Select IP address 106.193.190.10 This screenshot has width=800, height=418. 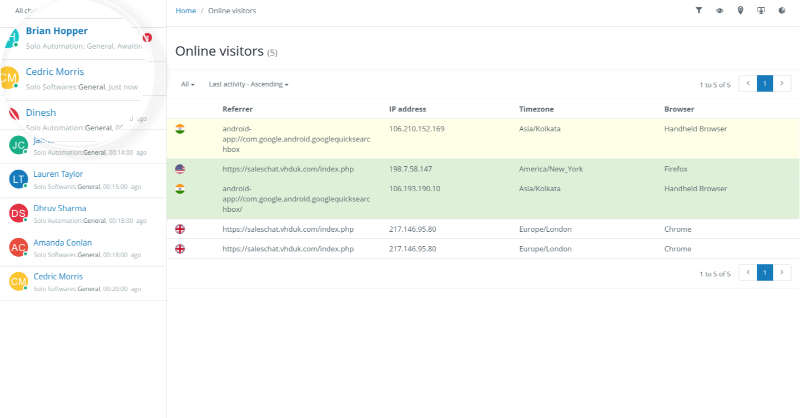click(414, 189)
